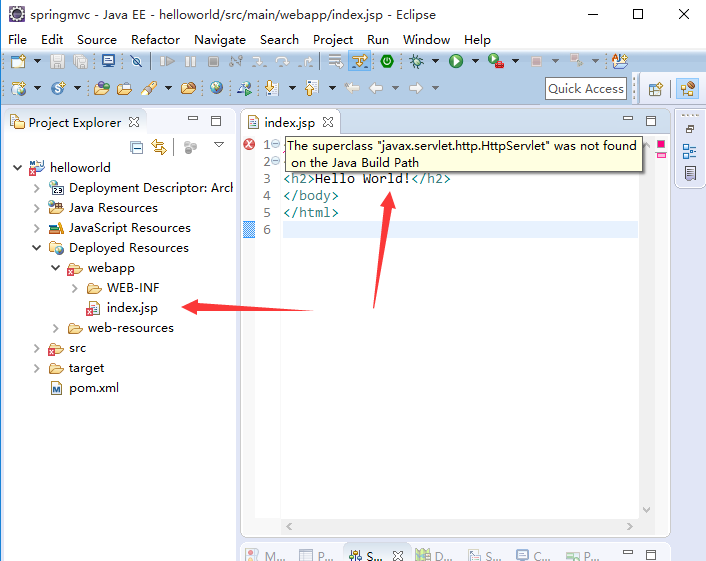The image size is (706, 561).
Task: Click the green Run play icon
Action: (x=456, y=61)
